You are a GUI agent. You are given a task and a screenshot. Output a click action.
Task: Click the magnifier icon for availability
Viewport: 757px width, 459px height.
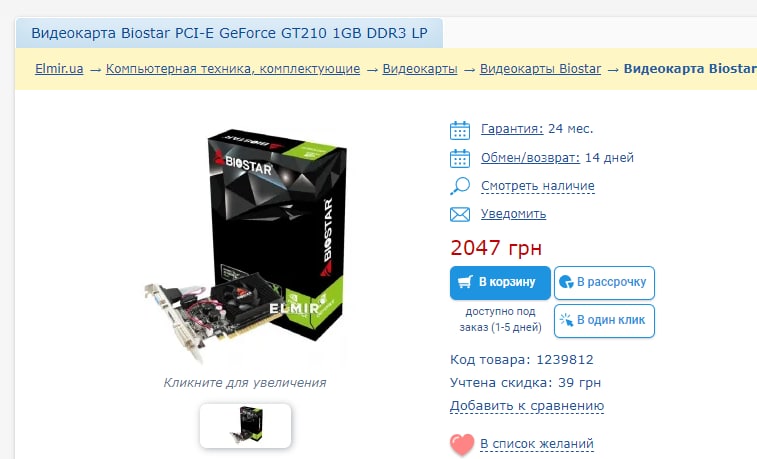(460, 186)
